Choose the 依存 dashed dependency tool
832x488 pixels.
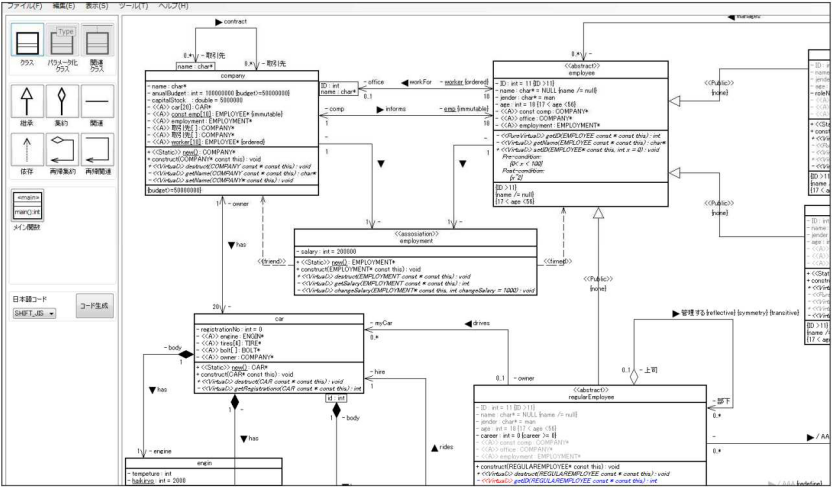(x=27, y=150)
